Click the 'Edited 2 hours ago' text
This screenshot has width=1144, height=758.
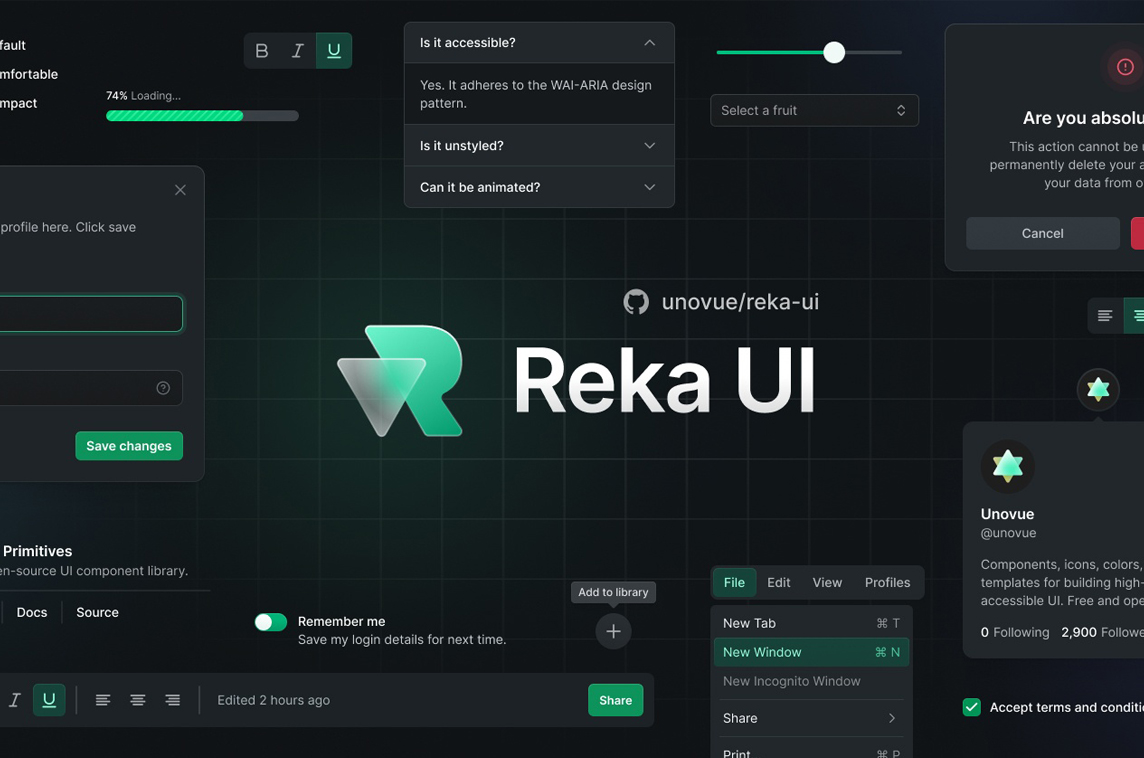click(274, 700)
